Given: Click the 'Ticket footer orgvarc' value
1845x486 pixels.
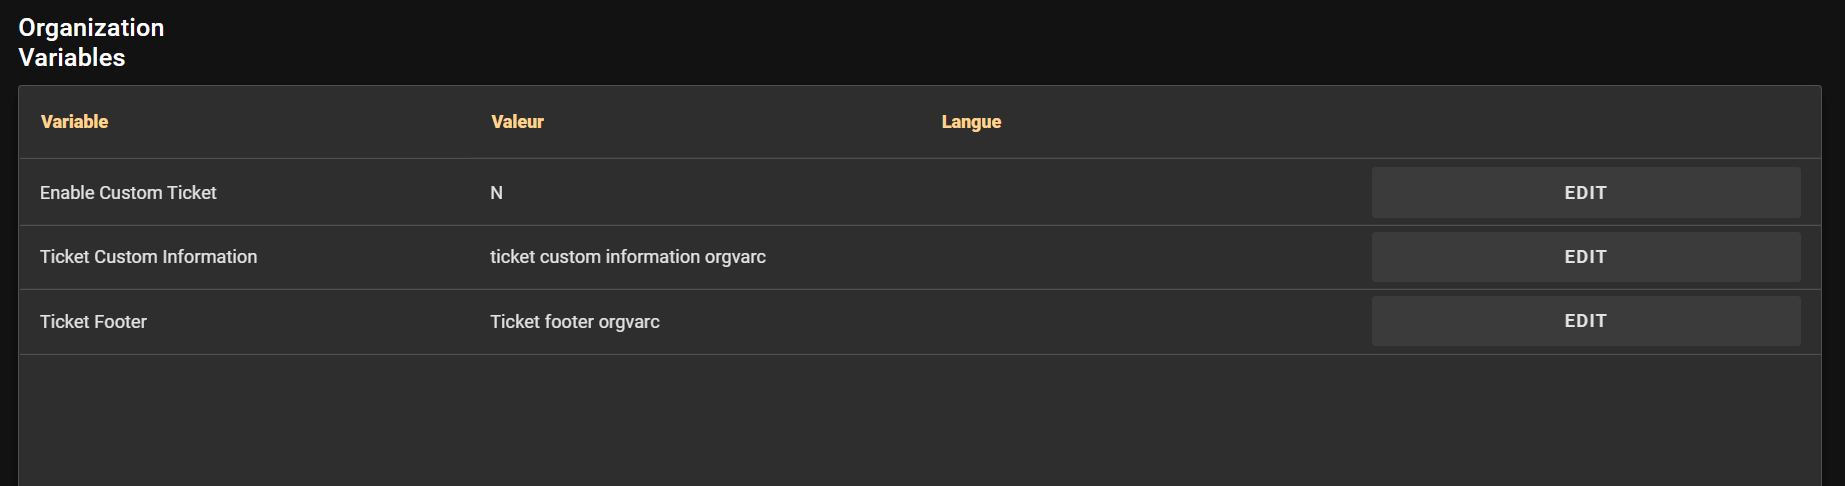Looking at the screenshot, I should tap(574, 322).
